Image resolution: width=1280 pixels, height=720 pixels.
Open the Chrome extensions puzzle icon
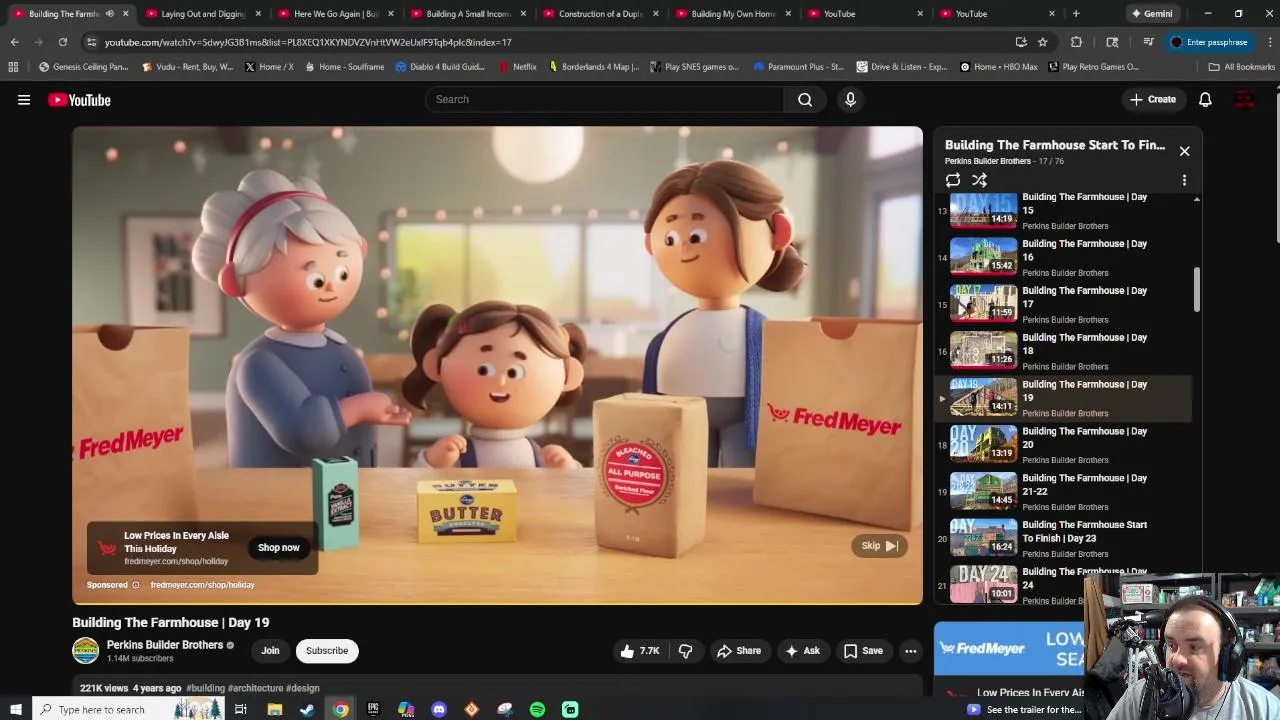coord(1076,42)
